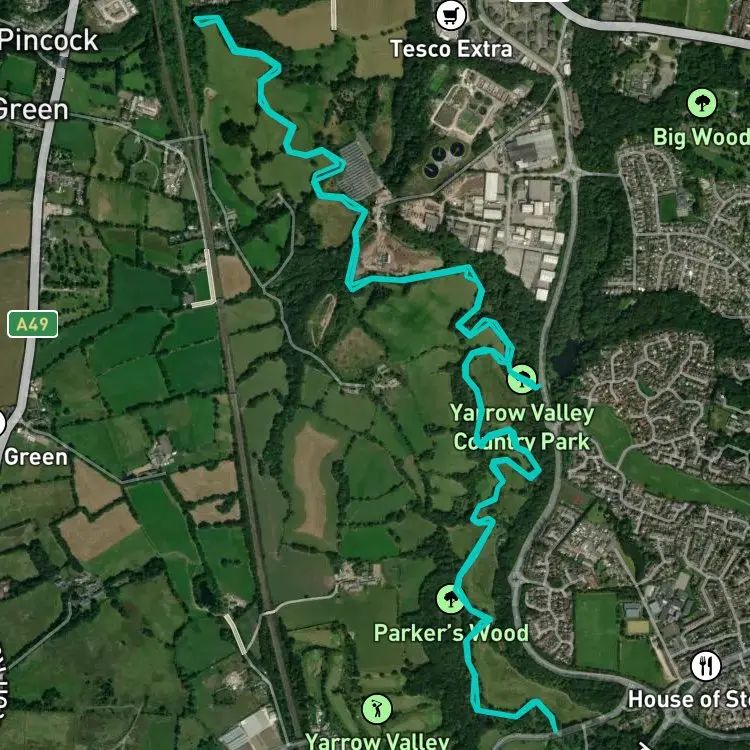This screenshot has height=750, width=750.
Task: Open the Yarrow Valley Country Park tree marker
Action: [521, 379]
